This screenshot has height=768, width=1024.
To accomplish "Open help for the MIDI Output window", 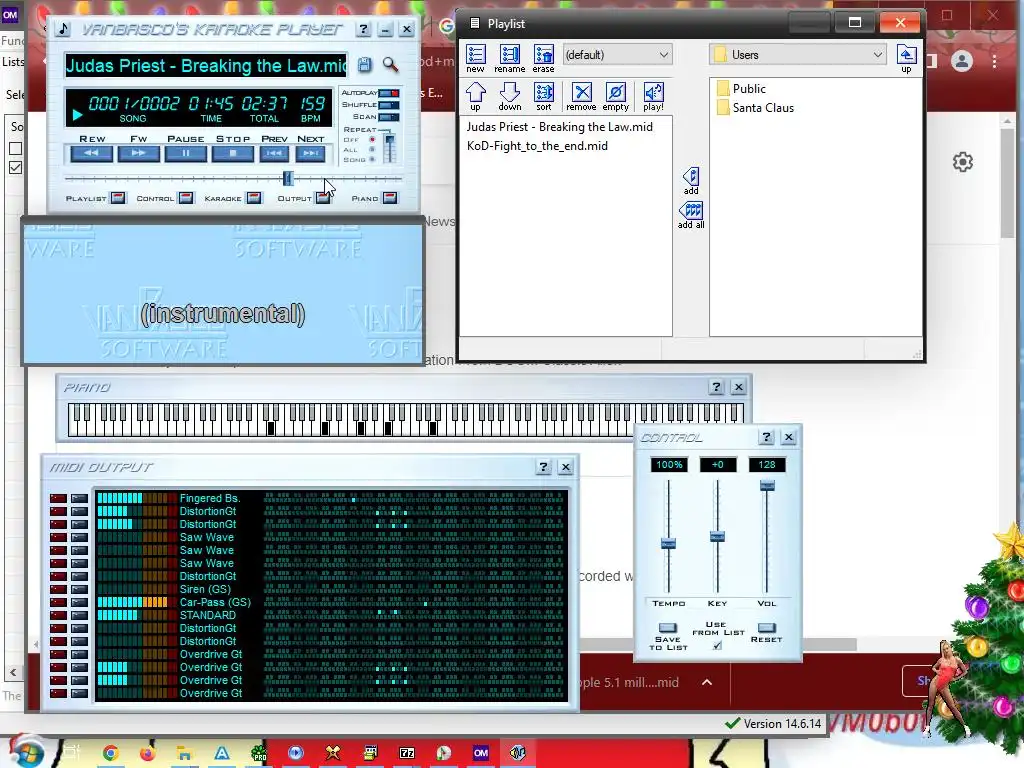I will point(543,467).
